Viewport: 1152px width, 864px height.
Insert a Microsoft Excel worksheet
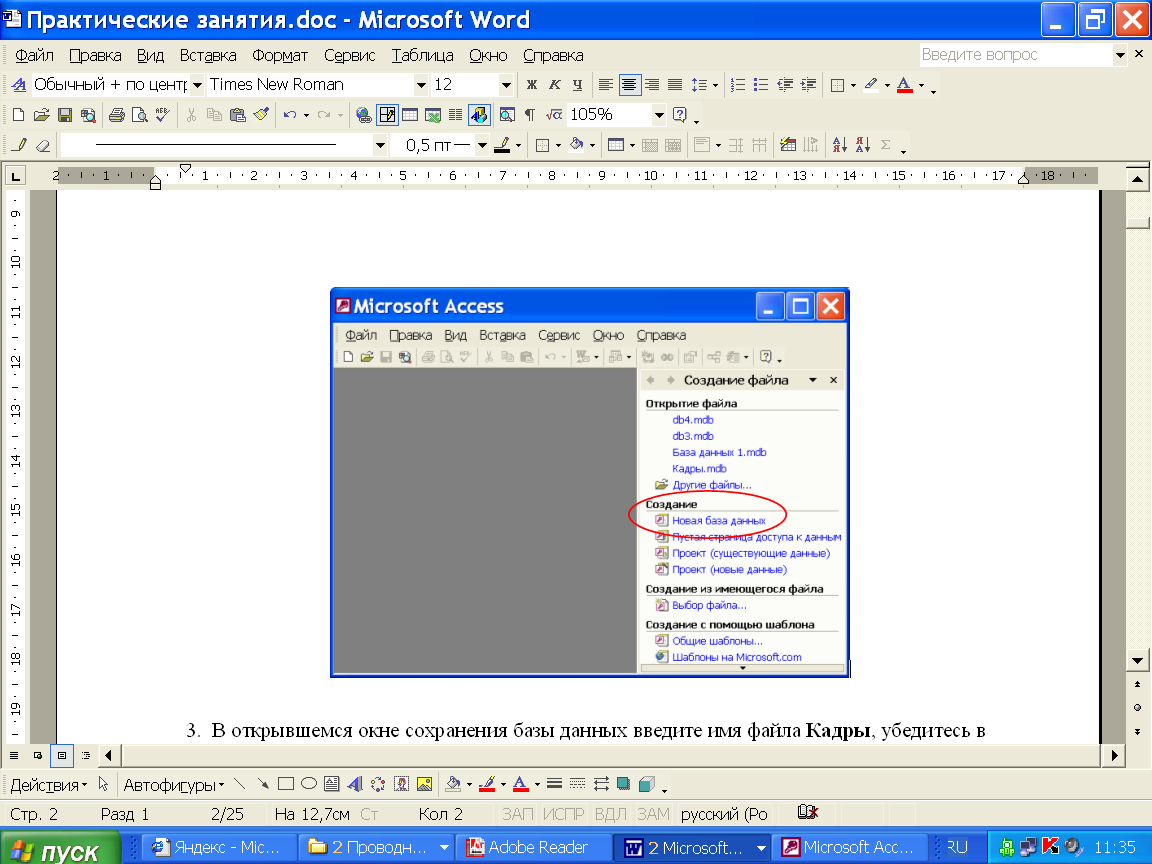[x=433, y=115]
